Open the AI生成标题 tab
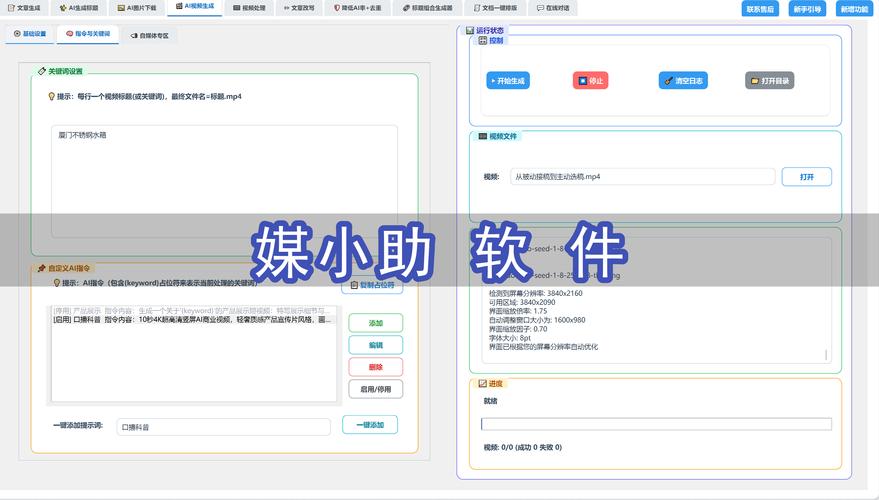The width and height of the screenshot is (879, 500). [81, 7]
